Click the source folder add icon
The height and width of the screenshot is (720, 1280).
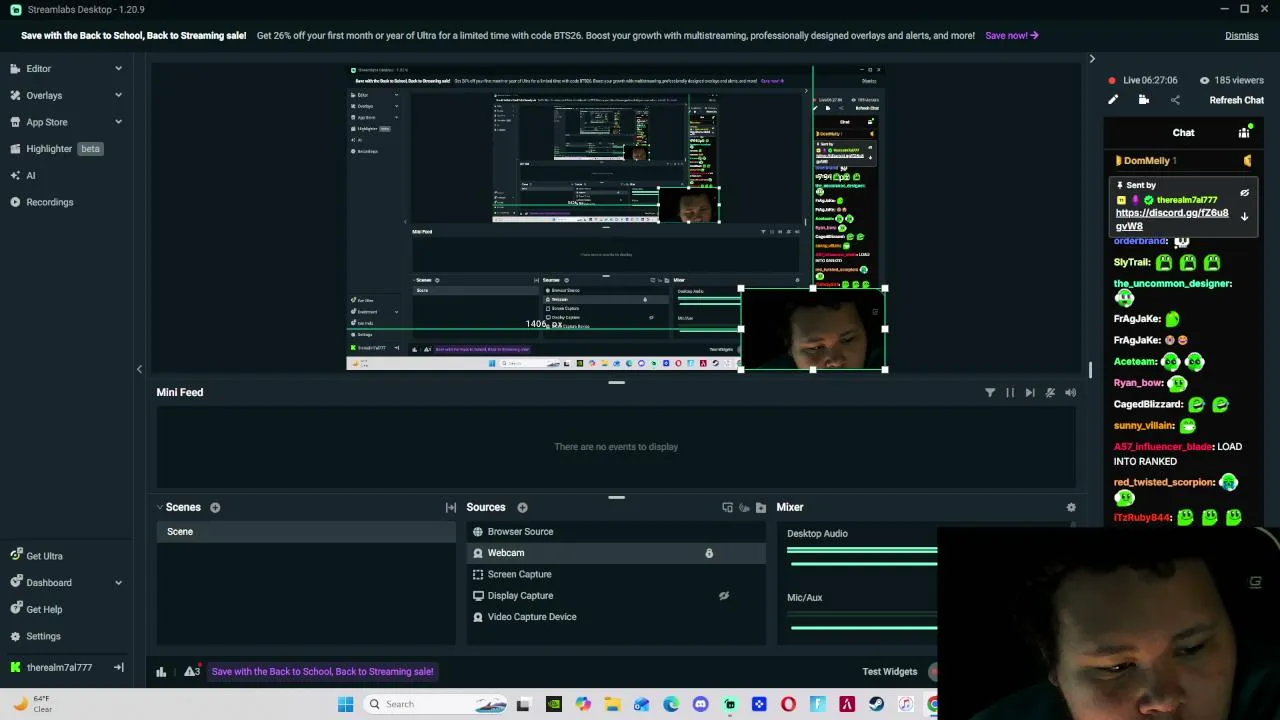pyautogui.click(x=761, y=508)
